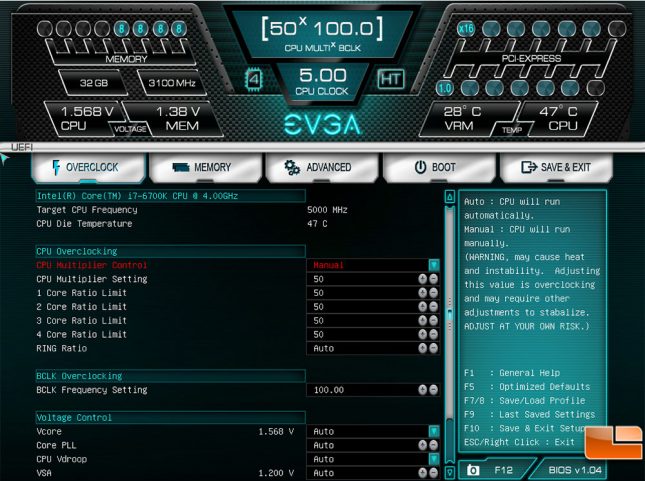Decrease CPU Multiplier Setting with minus
This screenshot has height=481, width=645.
tap(433, 279)
